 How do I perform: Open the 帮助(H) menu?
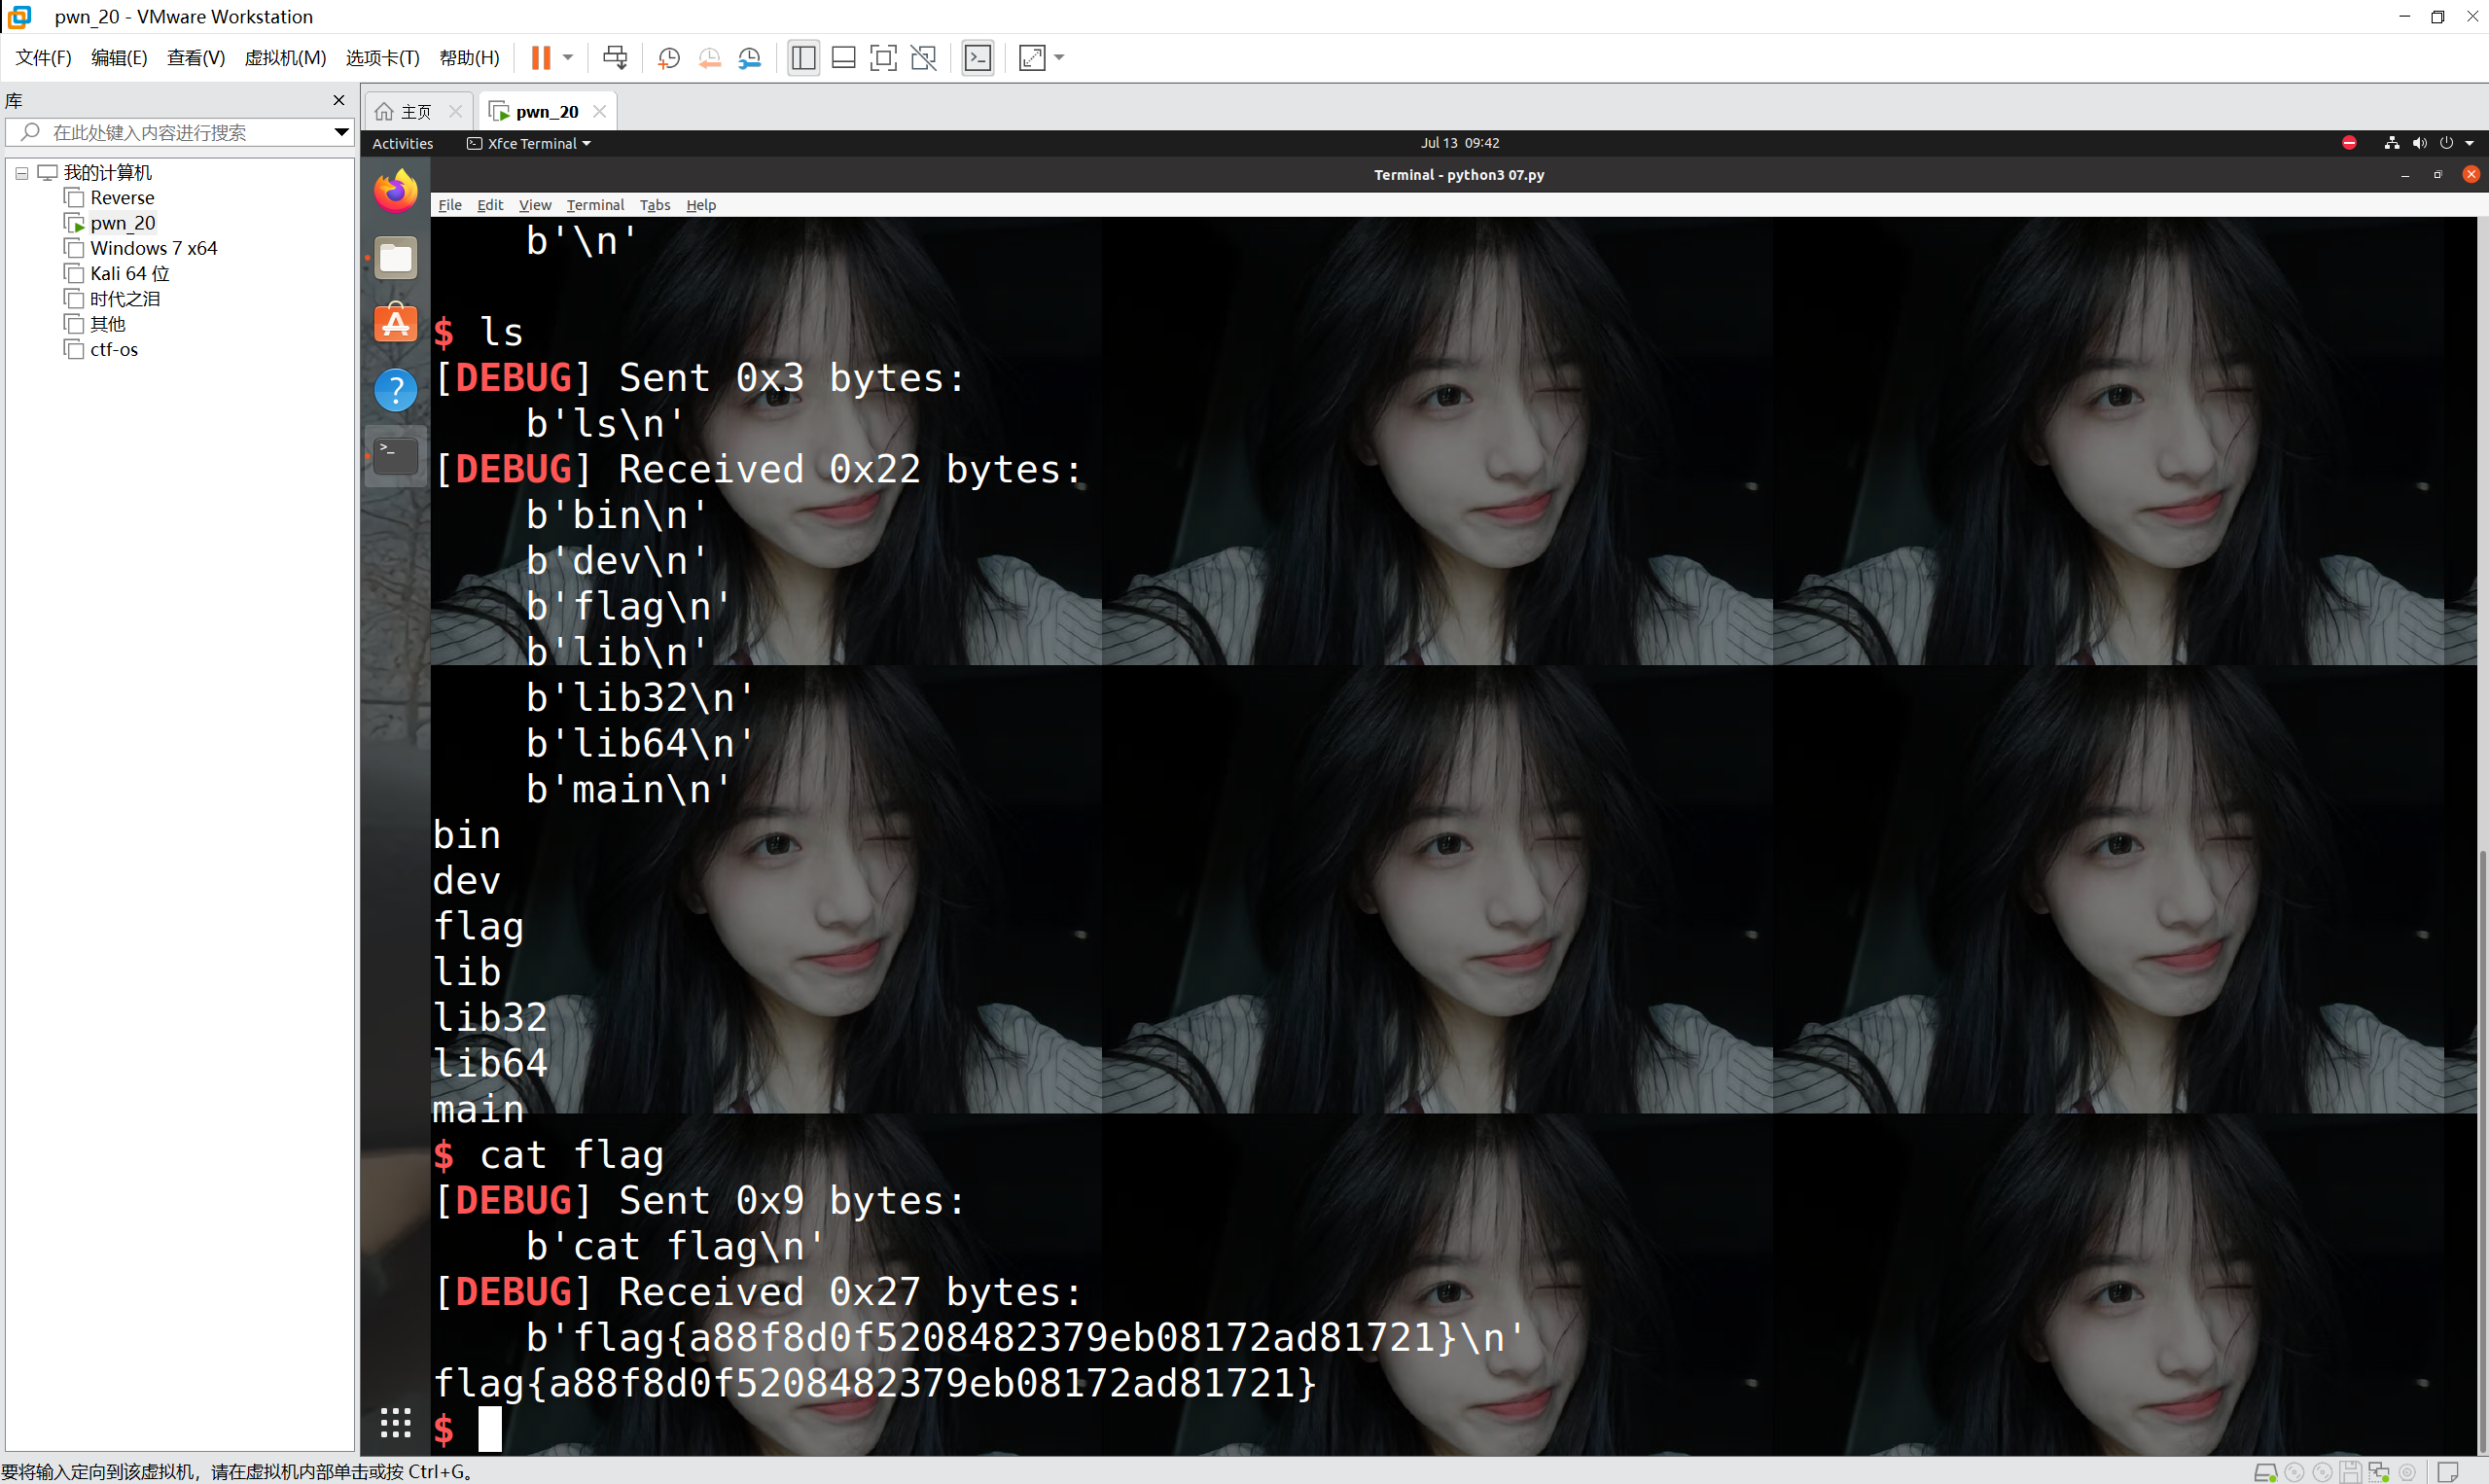pyautogui.click(x=469, y=58)
